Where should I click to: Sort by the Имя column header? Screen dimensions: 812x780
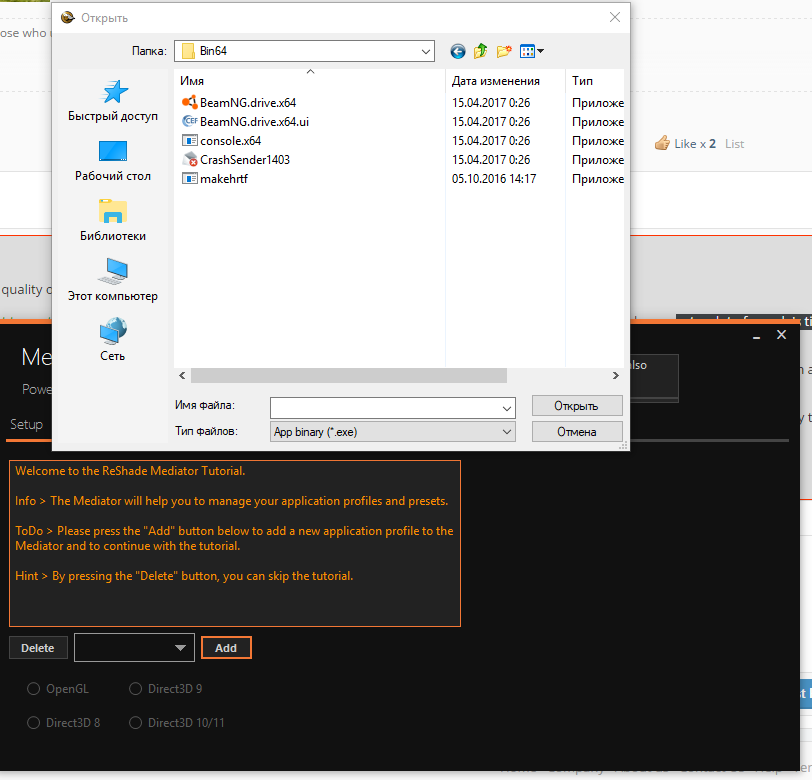click(x=192, y=81)
